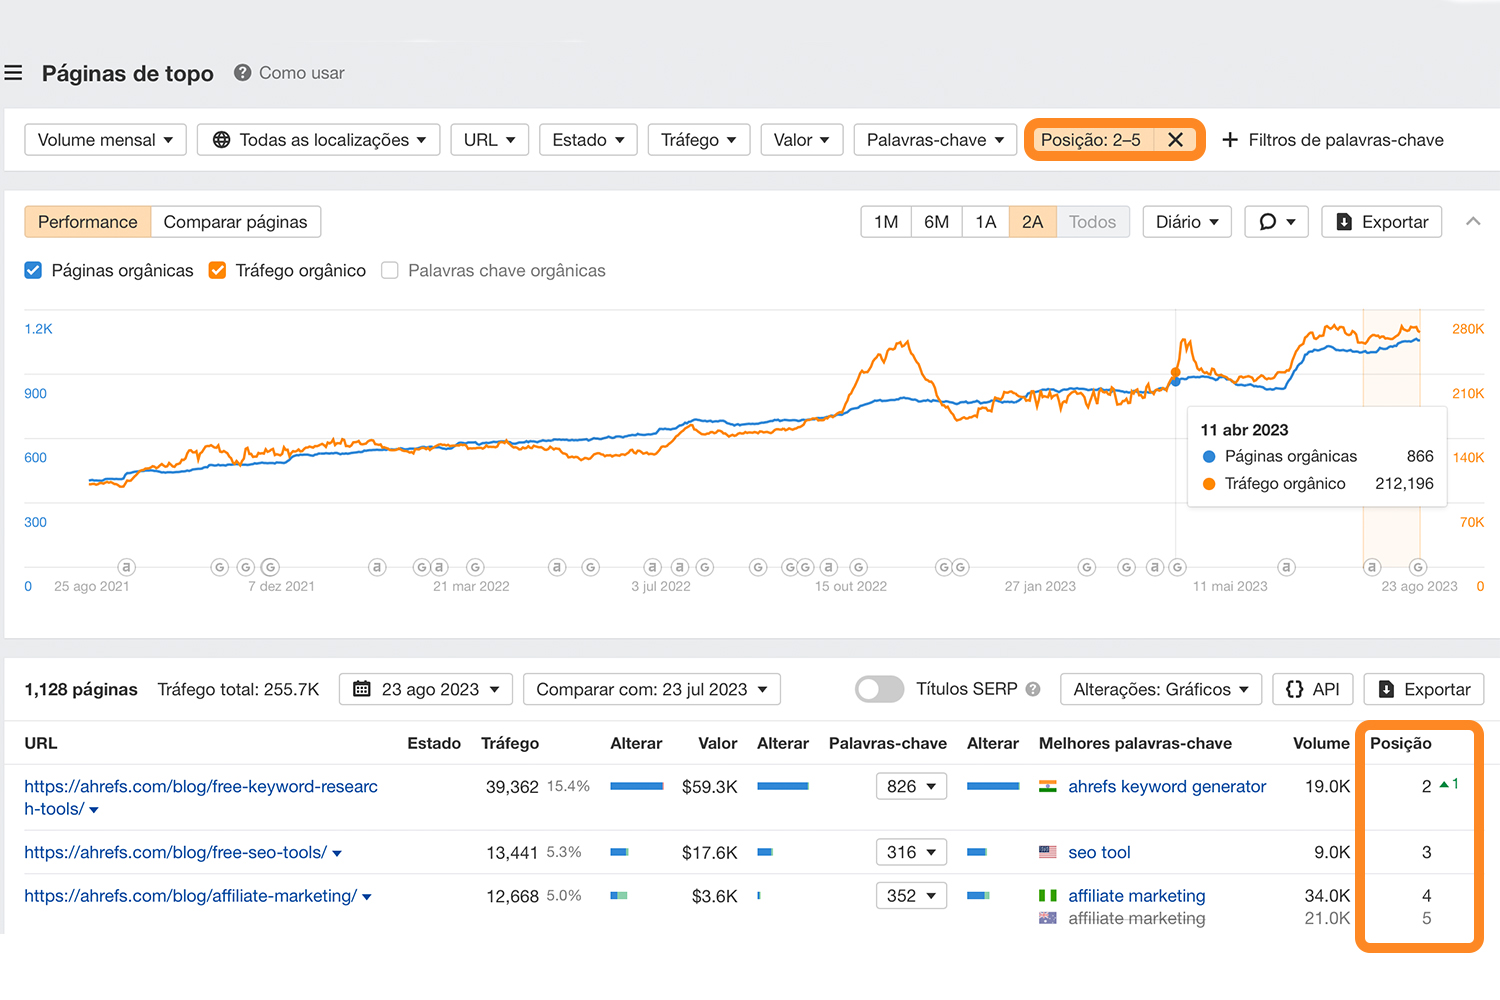Remove the Posição: 2–5 filter
1500x1000 pixels.
(x=1176, y=139)
